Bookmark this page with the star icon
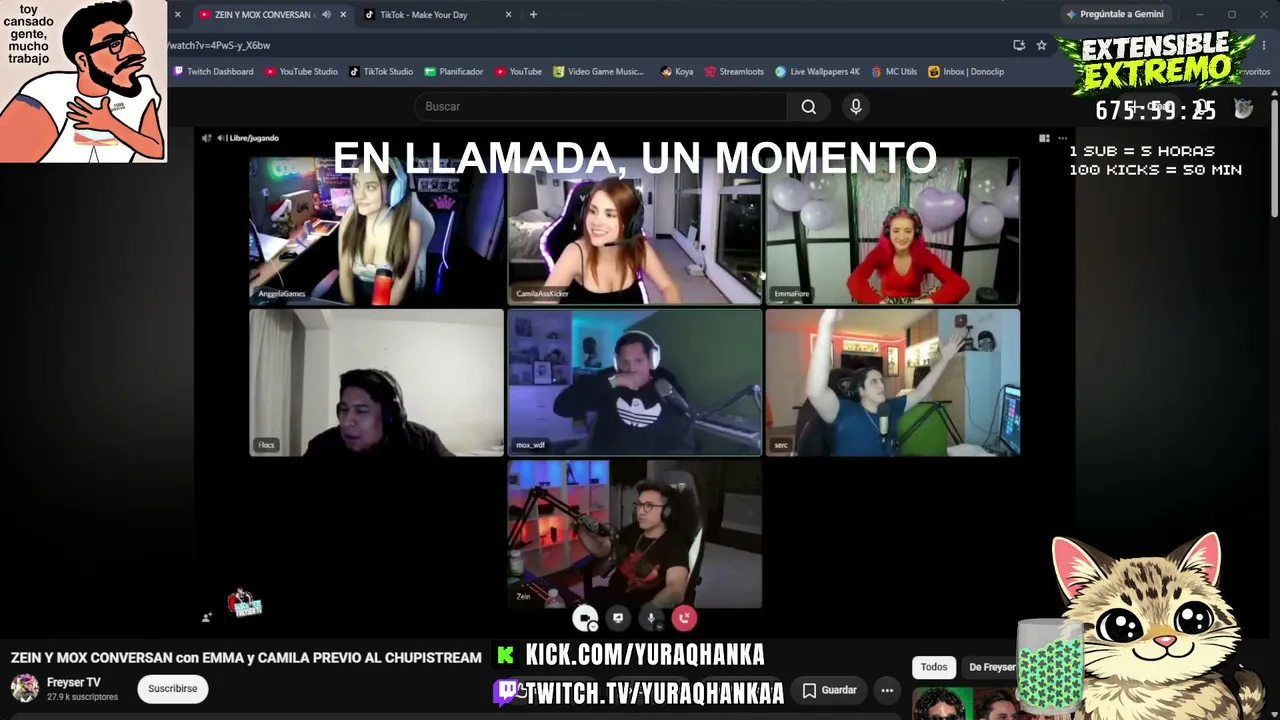The height and width of the screenshot is (720, 1280). tap(1041, 45)
